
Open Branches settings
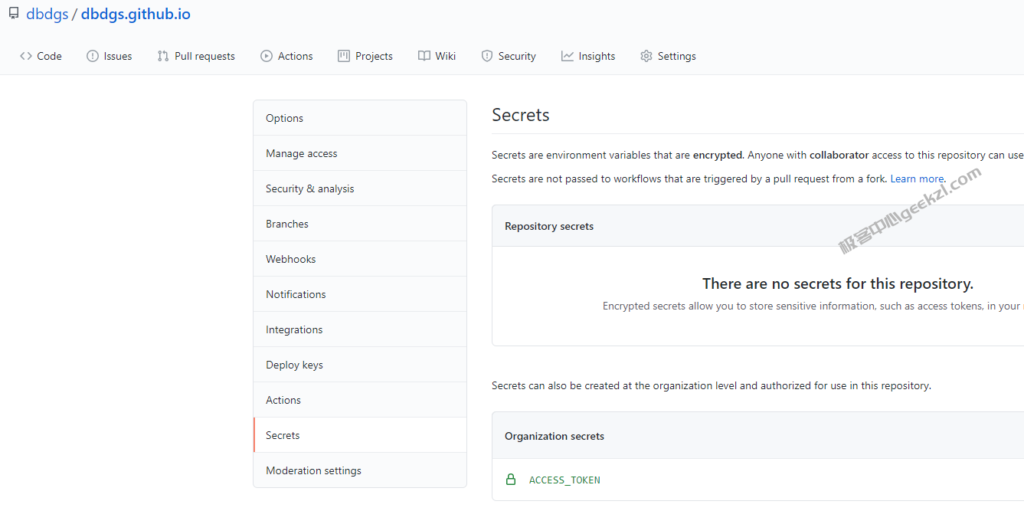(x=360, y=224)
